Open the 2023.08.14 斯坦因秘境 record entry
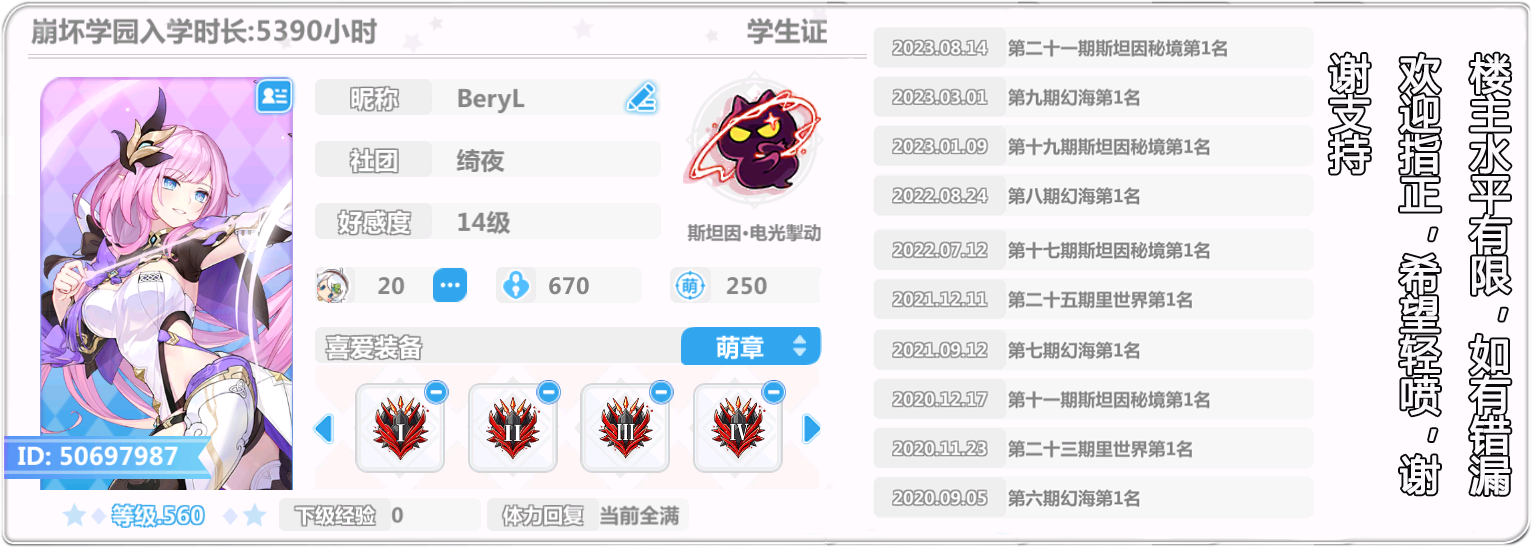This screenshot has width=1532, height=548. click(x=1093, y=48)
